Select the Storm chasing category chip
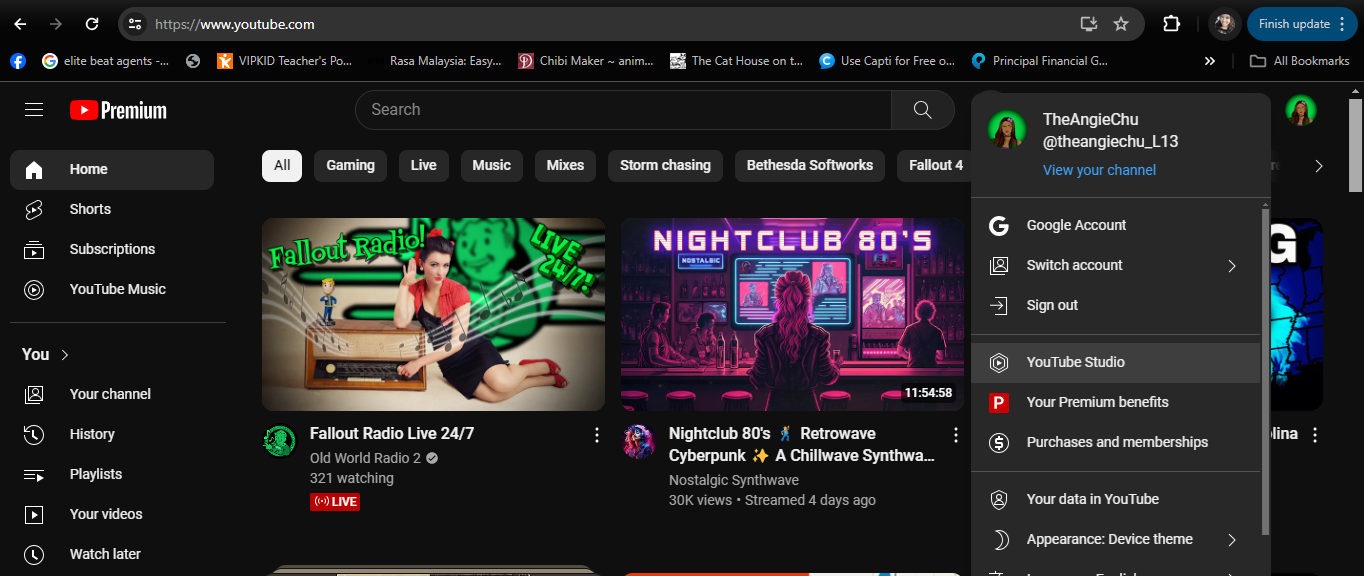This screenshot has width=1364, height=576. click(x=665, y=166)
